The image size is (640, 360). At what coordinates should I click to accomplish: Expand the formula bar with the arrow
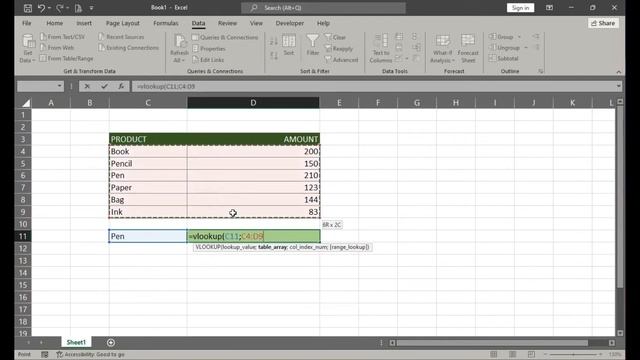[619, 86]
